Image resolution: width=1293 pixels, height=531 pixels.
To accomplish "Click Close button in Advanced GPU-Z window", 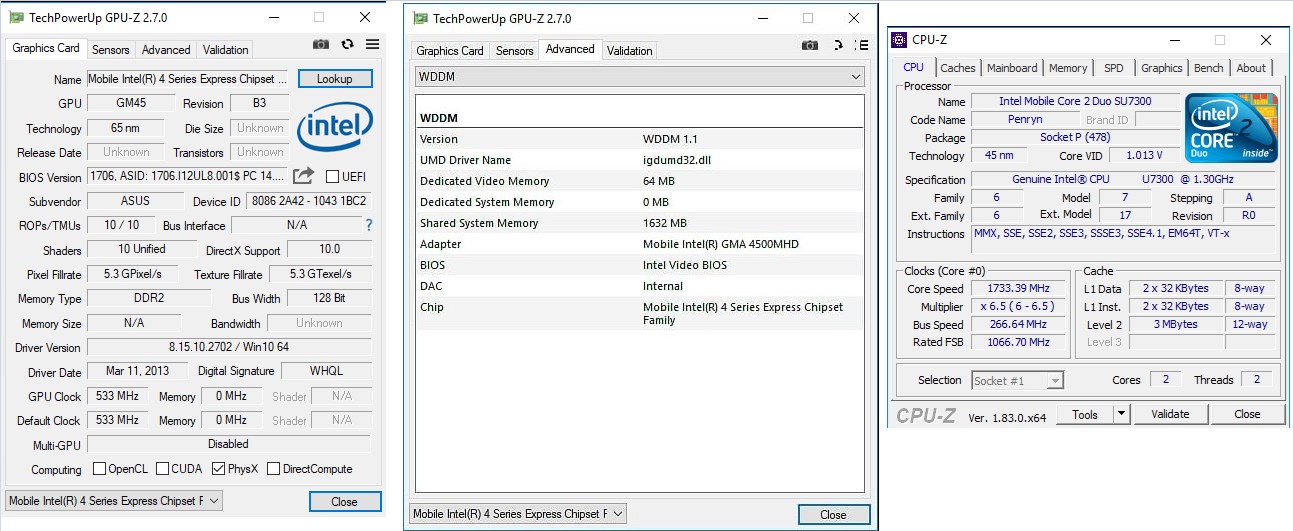I will click(x=833, y=514).
